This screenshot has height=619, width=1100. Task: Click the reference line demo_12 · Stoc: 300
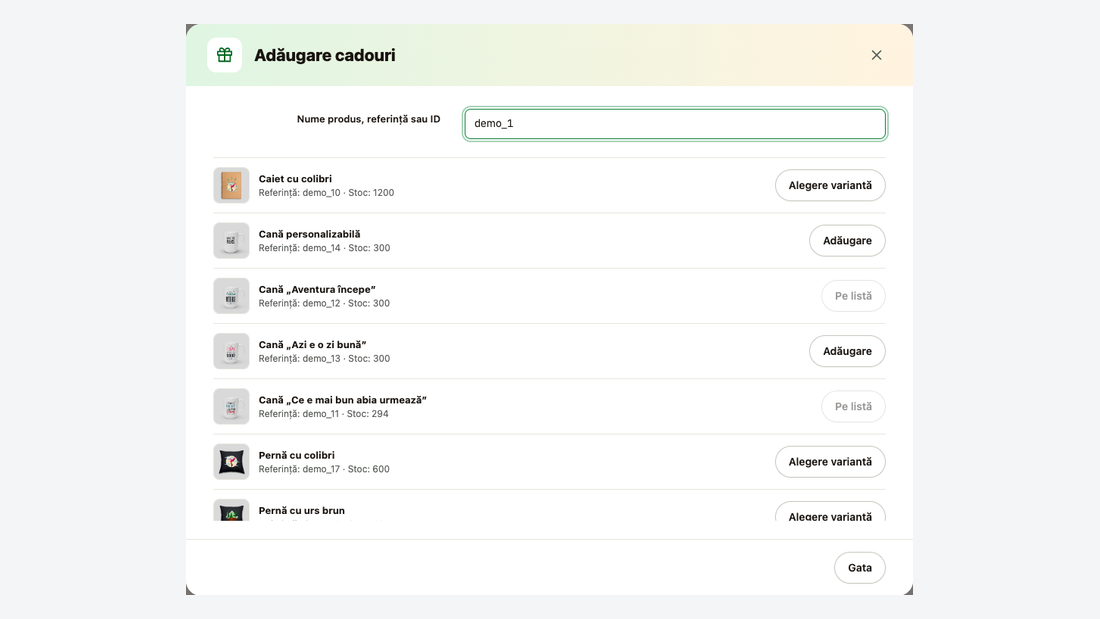[x=324, y=304]
